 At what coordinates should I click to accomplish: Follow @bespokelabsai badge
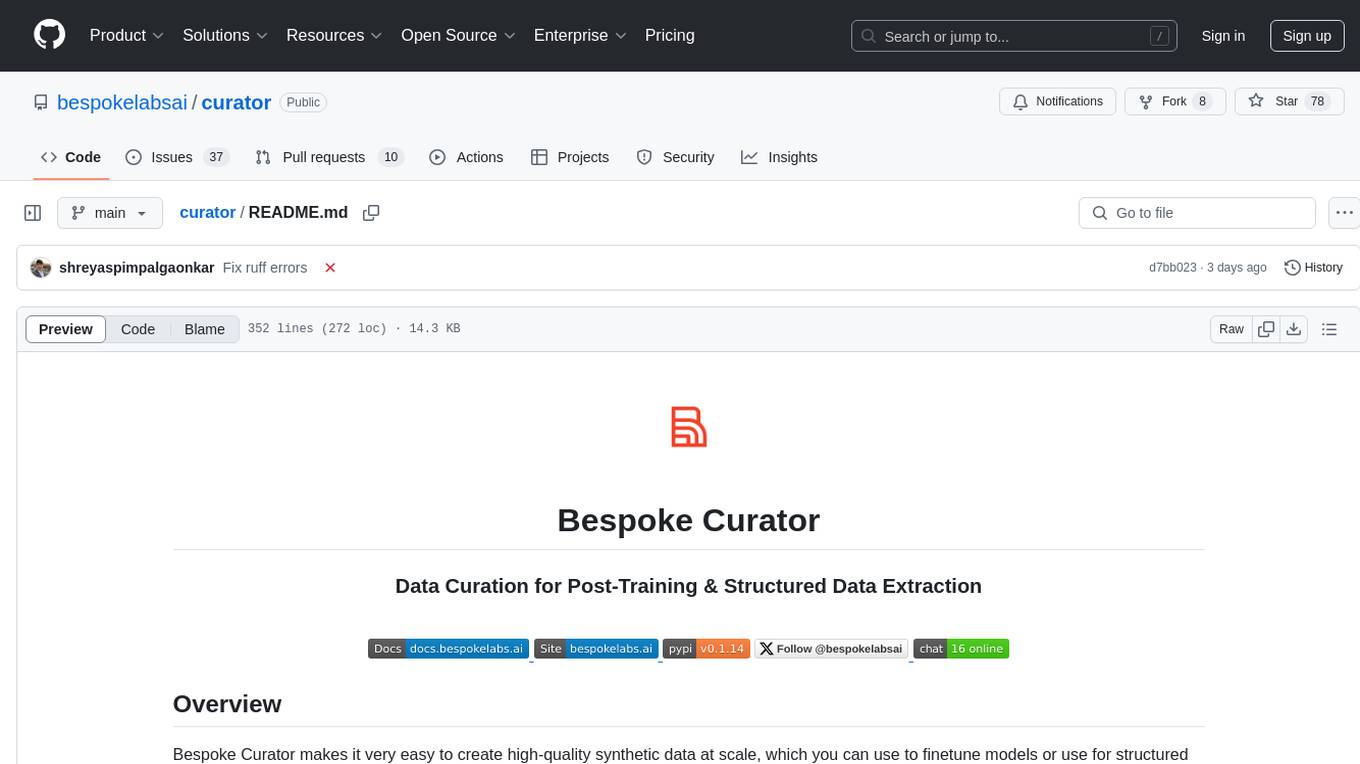pos(831,649)
